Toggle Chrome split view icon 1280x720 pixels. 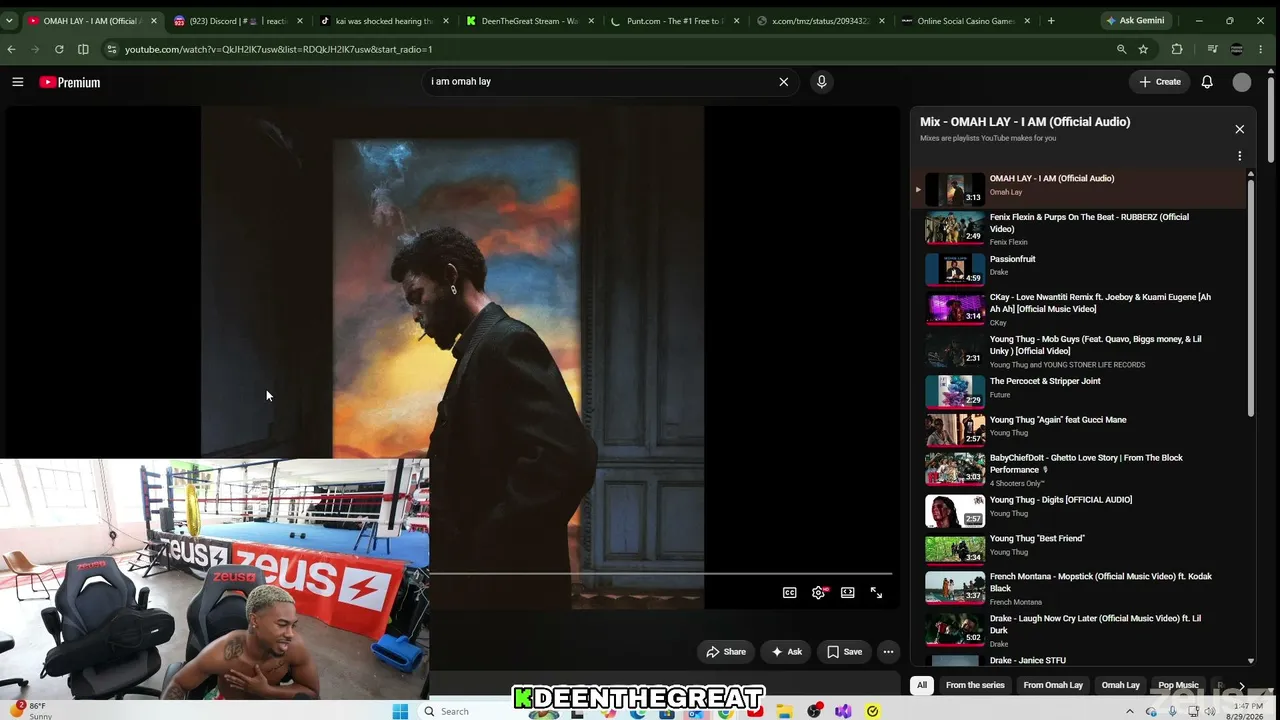(83, 49)
